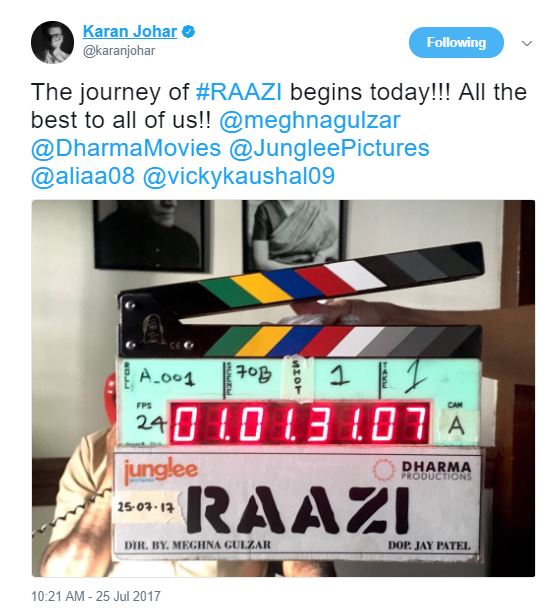Open the #RAAZI hashtag
560x612 pixels.
point(238,92)
